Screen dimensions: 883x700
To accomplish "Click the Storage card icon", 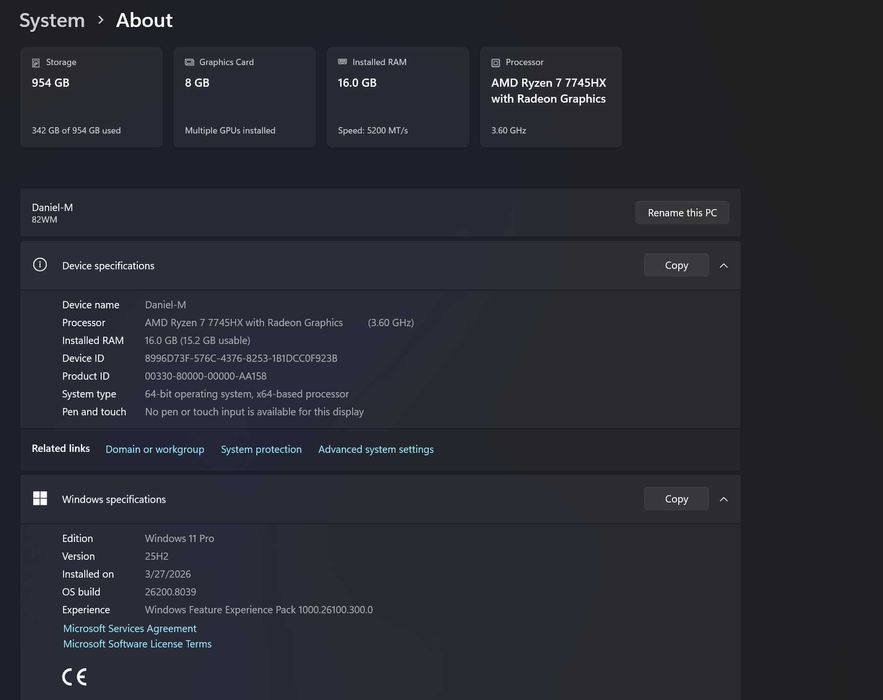I will [x=36, y=63].
